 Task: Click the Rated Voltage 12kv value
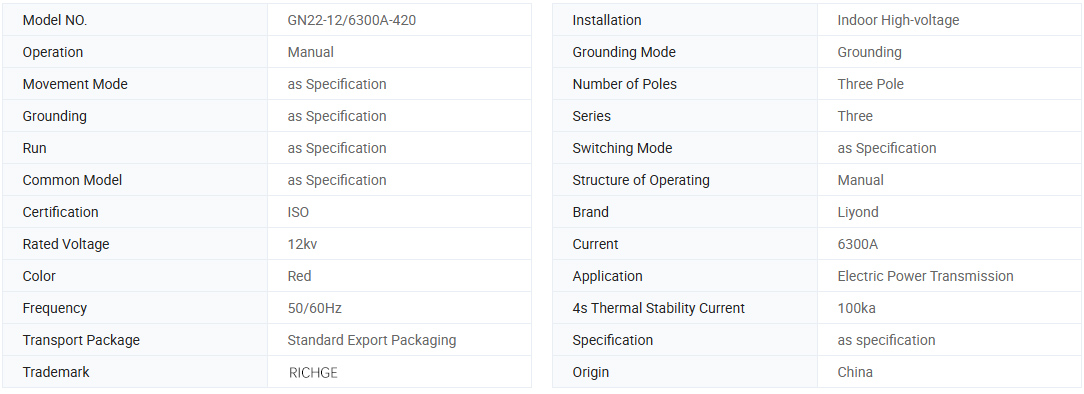click(303, 244)
